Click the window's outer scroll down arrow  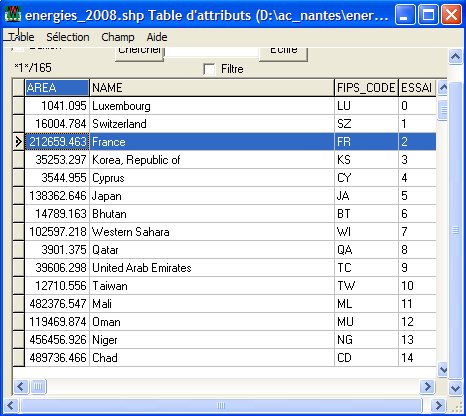coord(455,388)
